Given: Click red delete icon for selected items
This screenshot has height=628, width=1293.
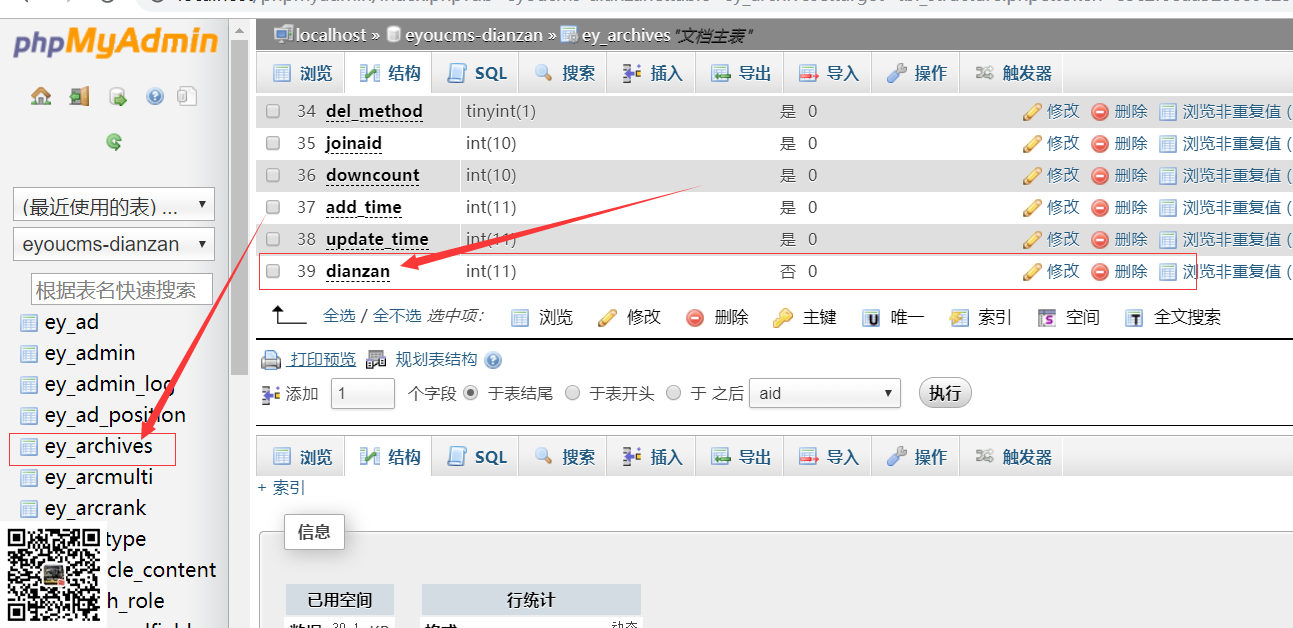Looking at the screenshot, I should point(695,318).
